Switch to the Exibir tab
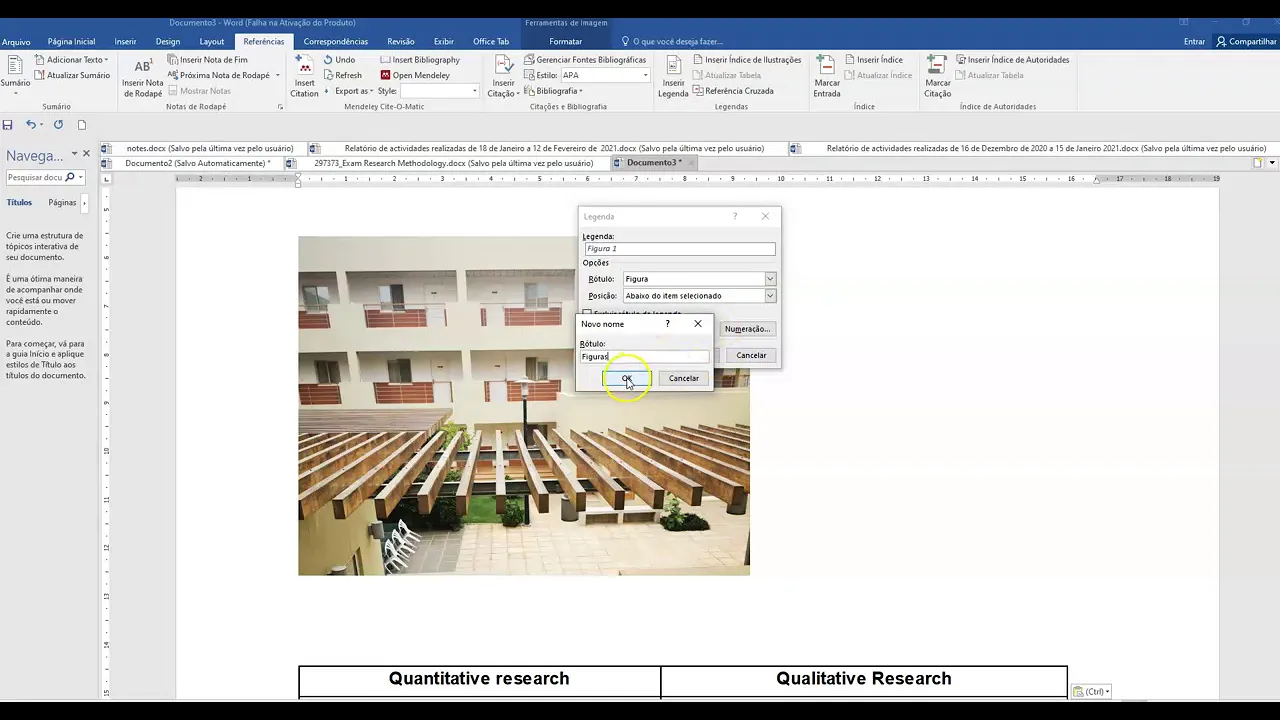1280x720 pixels. 444,42
